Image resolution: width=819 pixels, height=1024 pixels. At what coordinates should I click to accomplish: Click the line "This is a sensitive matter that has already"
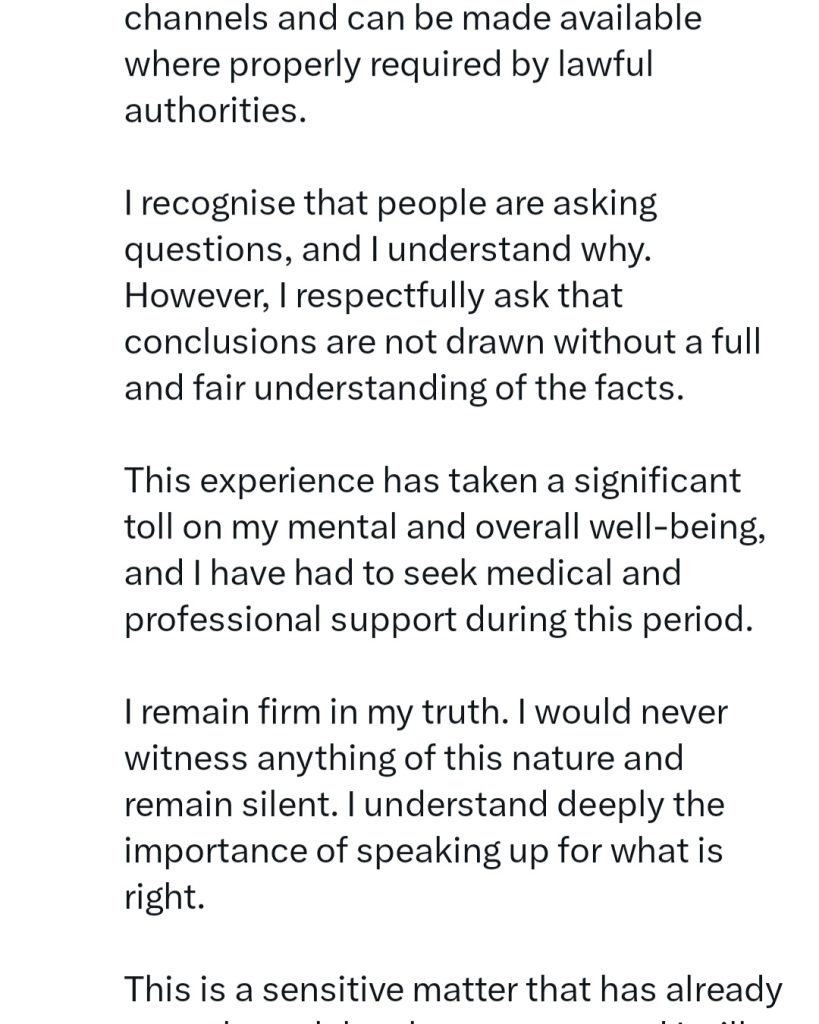coord(452,989)
